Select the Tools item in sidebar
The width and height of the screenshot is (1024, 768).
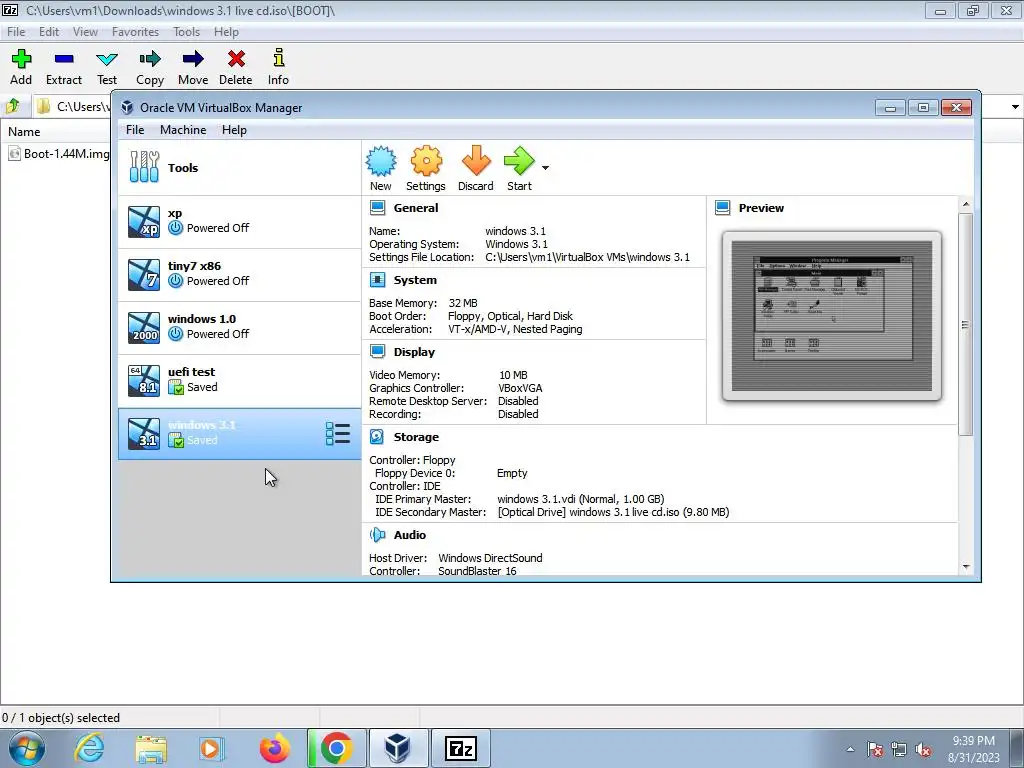click(x=239, y=168)
